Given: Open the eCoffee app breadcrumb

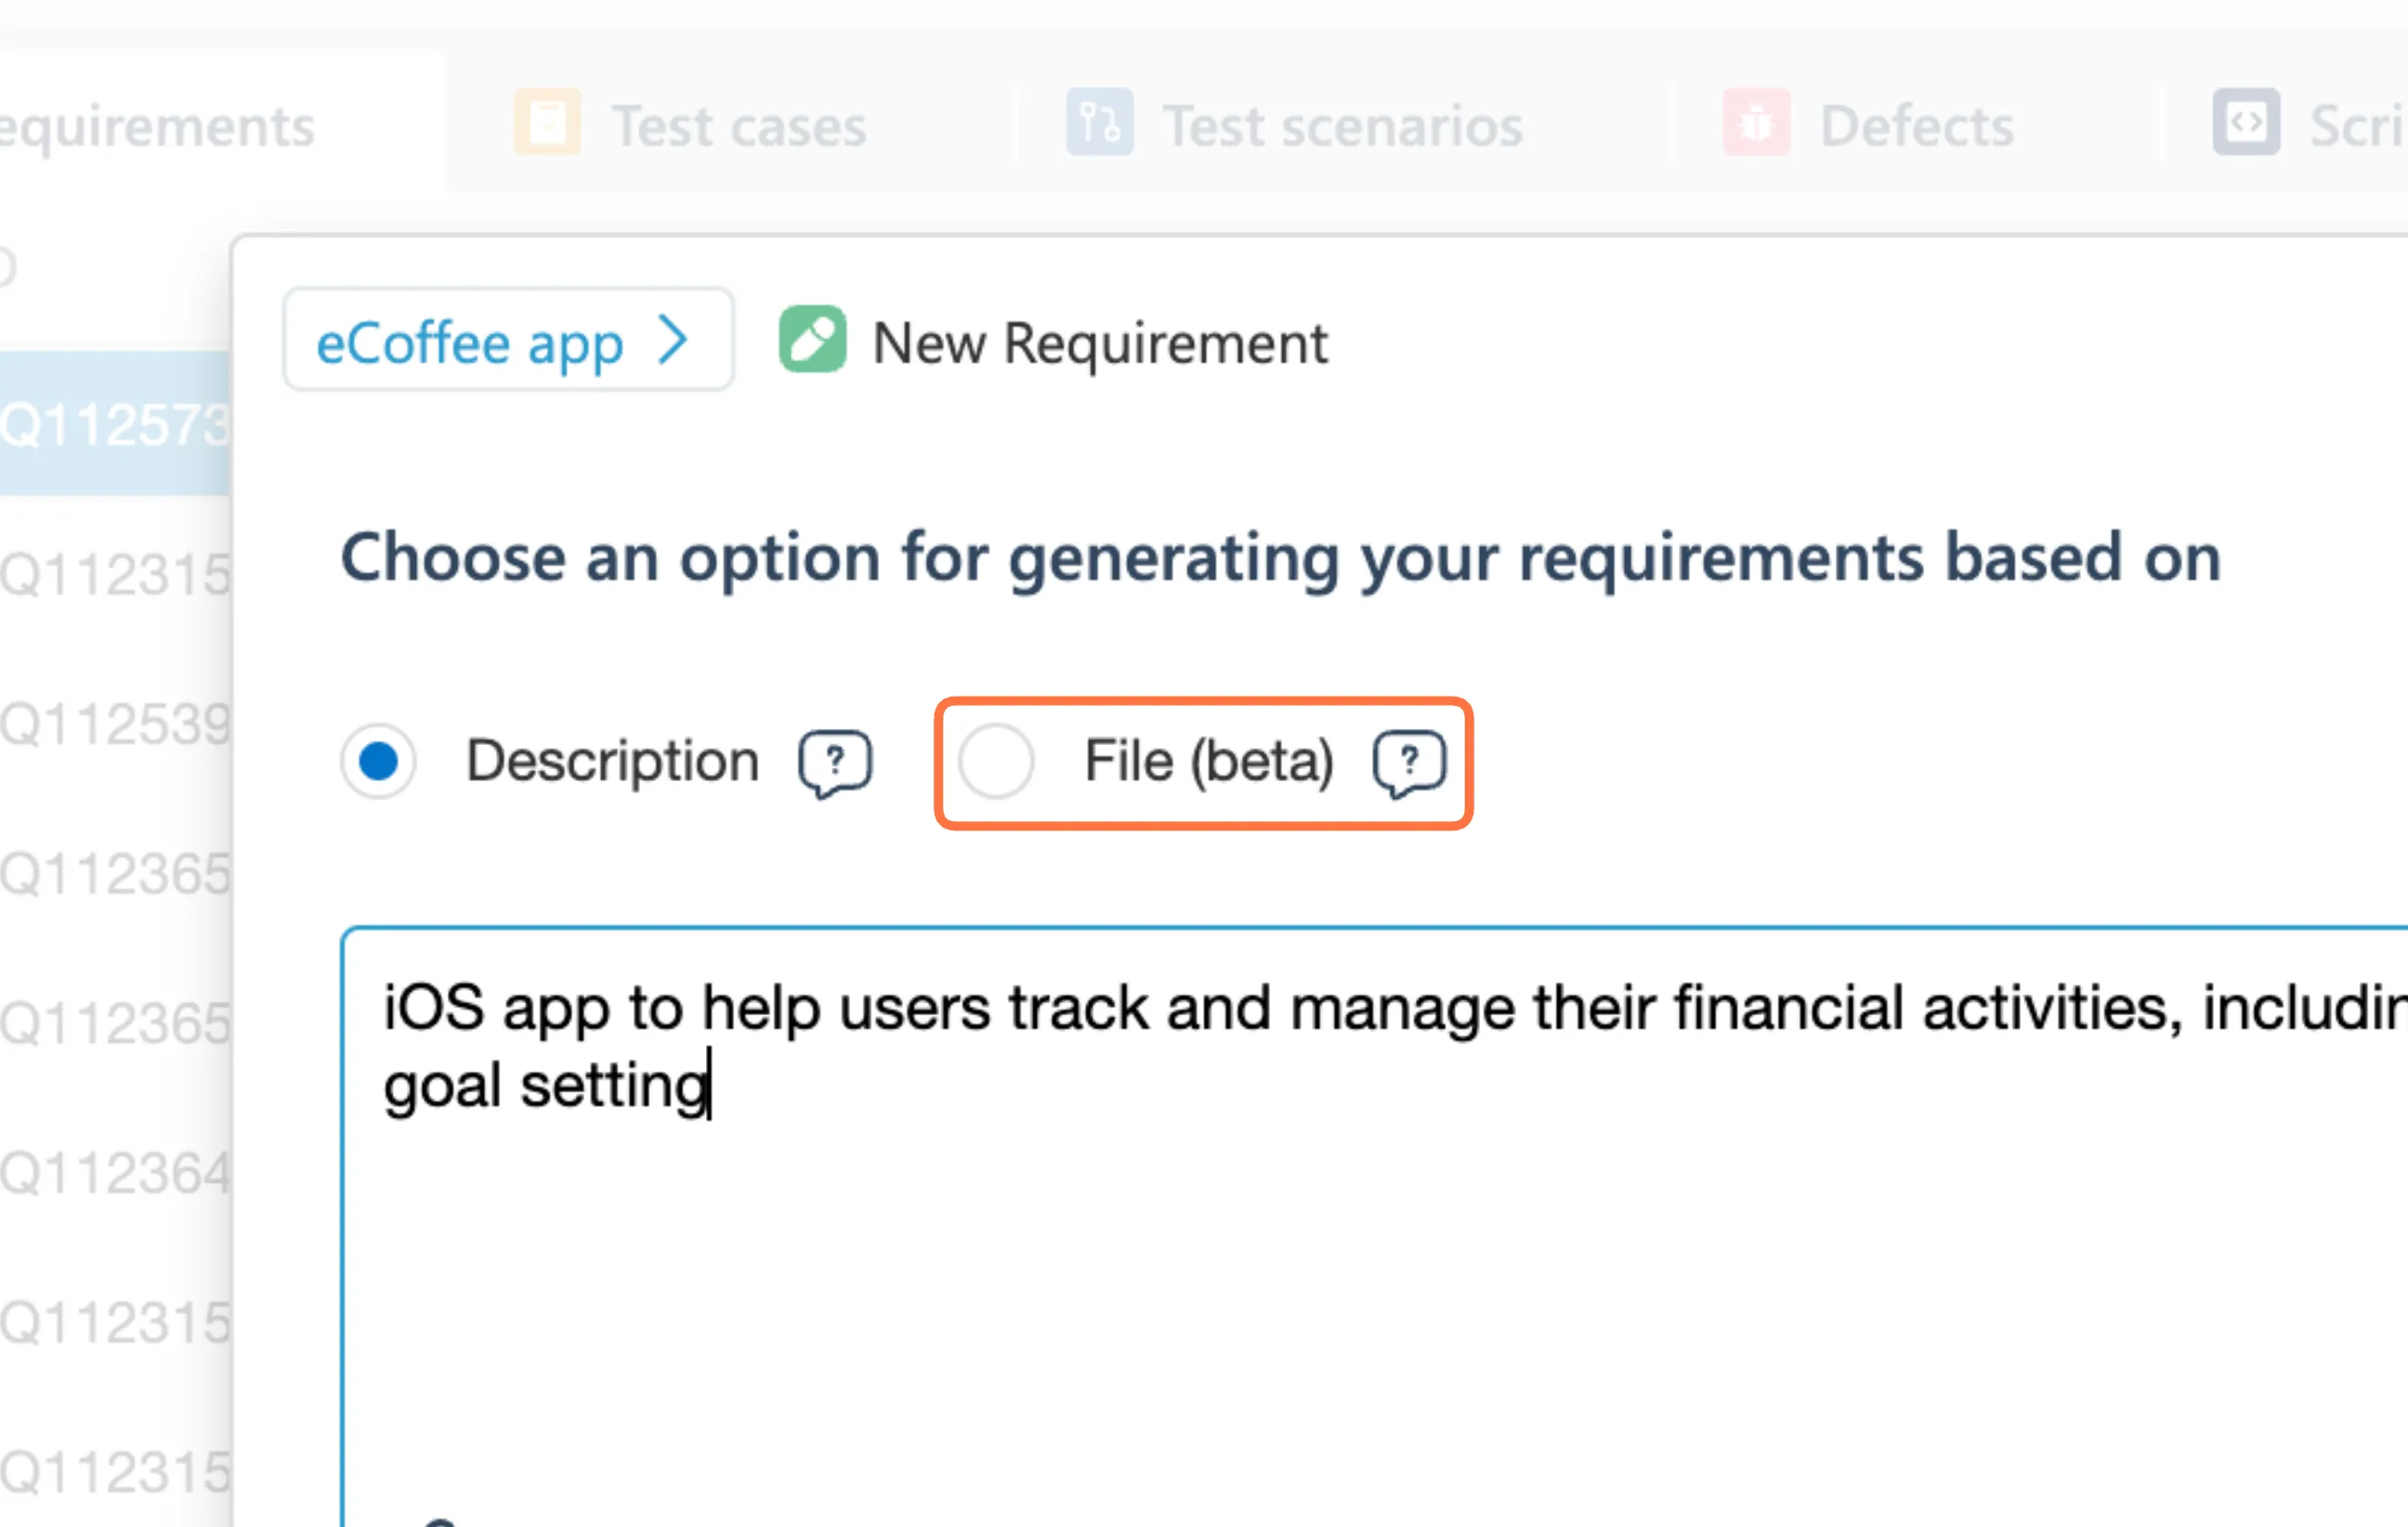Looking at the screenshot, I should (x=470, y=343).
